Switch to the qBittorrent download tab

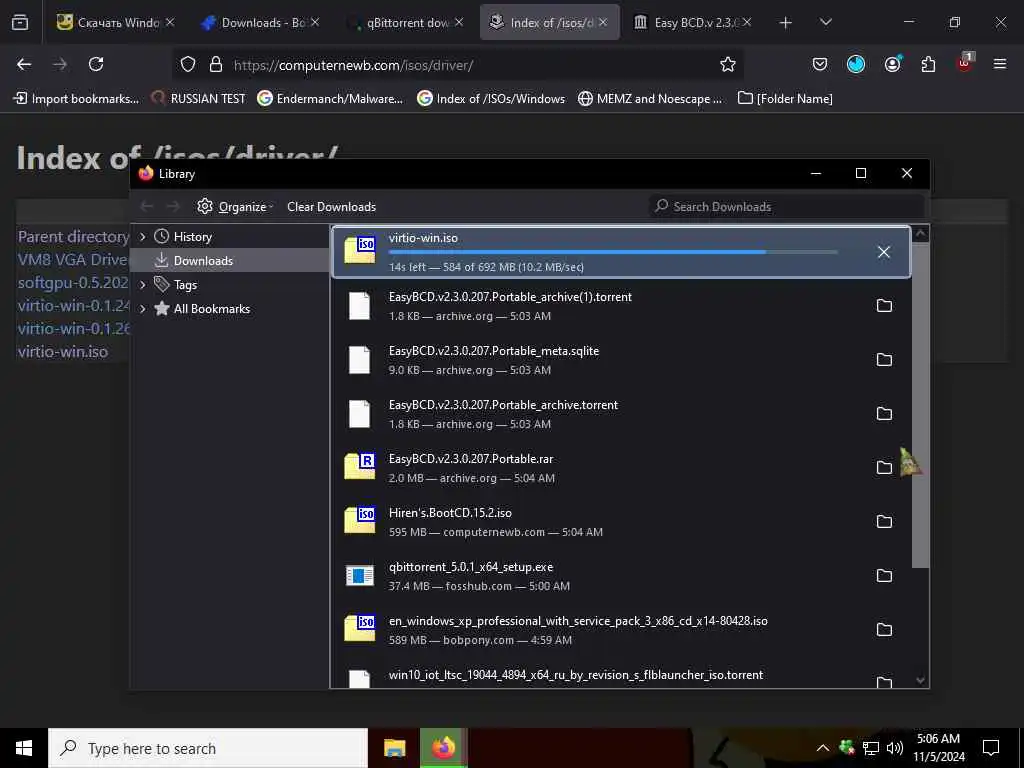click(x=406, y=22)
